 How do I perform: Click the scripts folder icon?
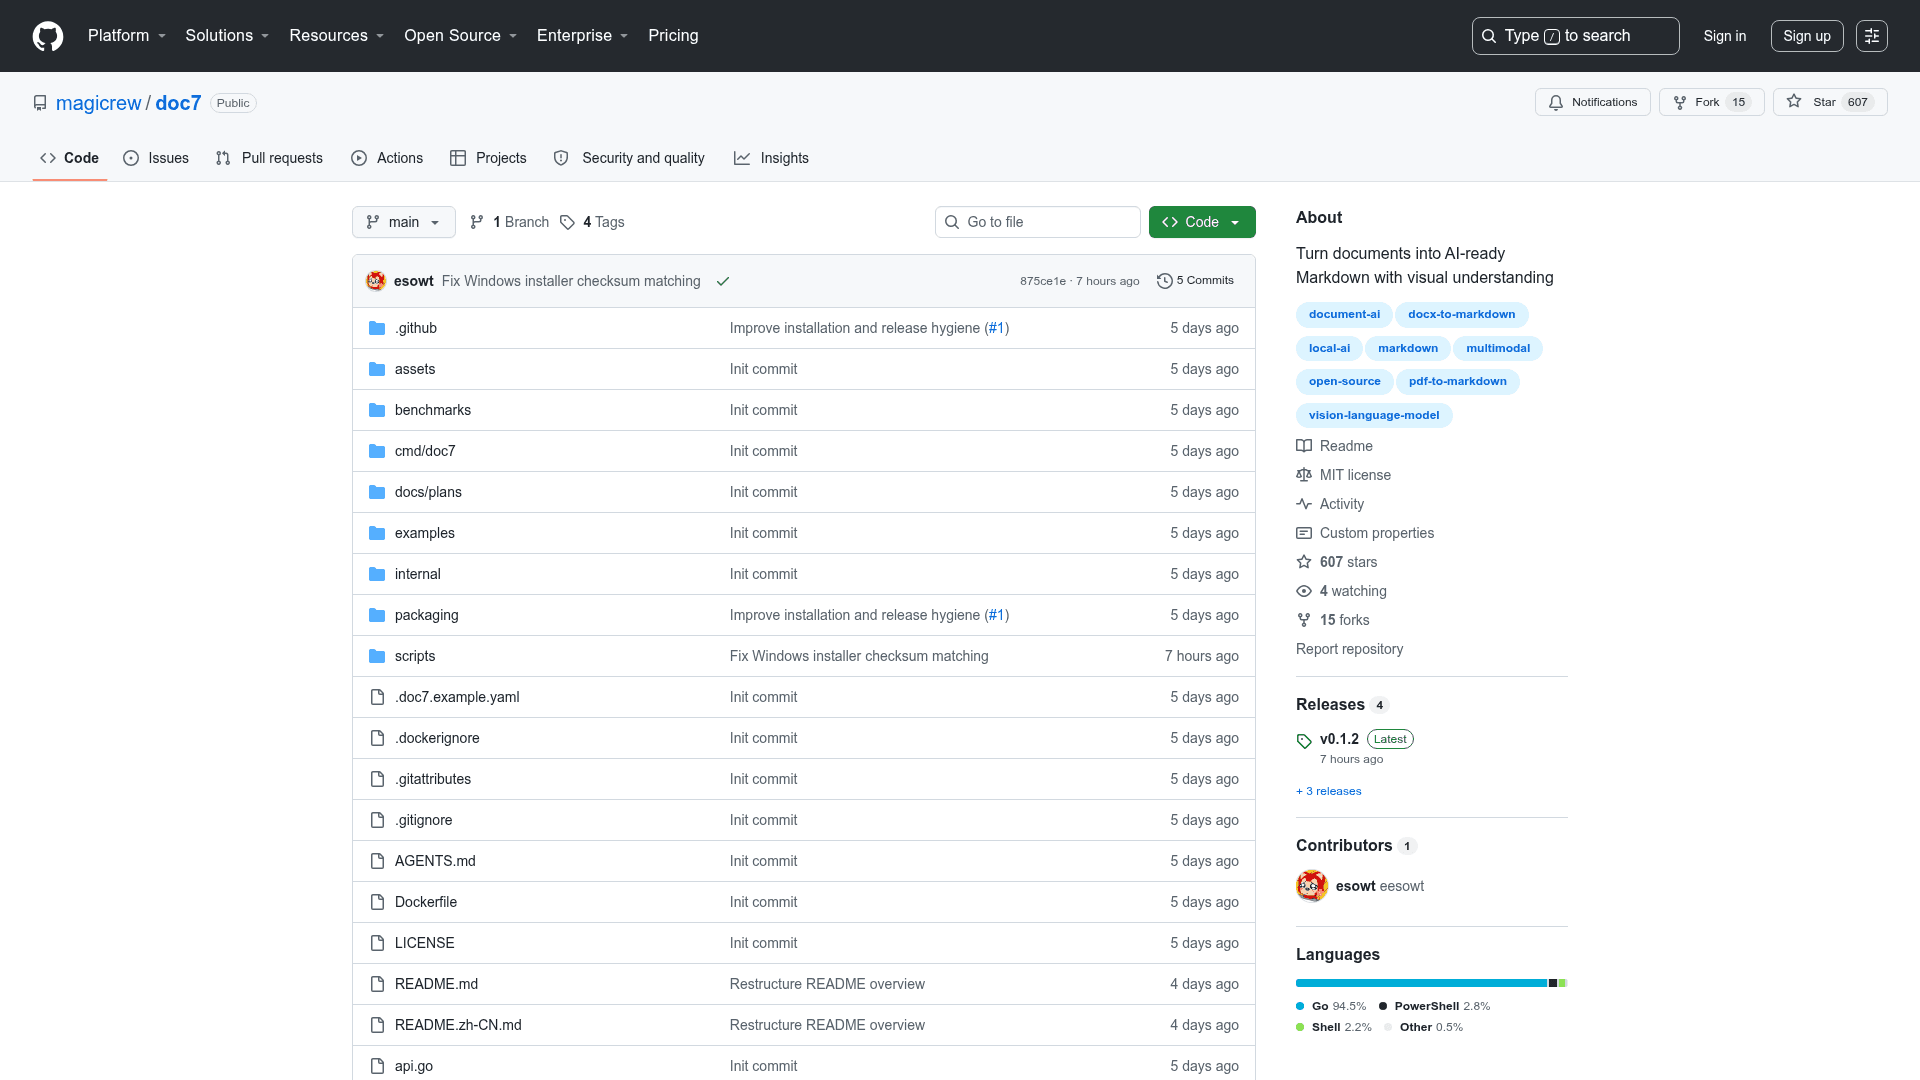pyautogui.click(x=377, y=656)
